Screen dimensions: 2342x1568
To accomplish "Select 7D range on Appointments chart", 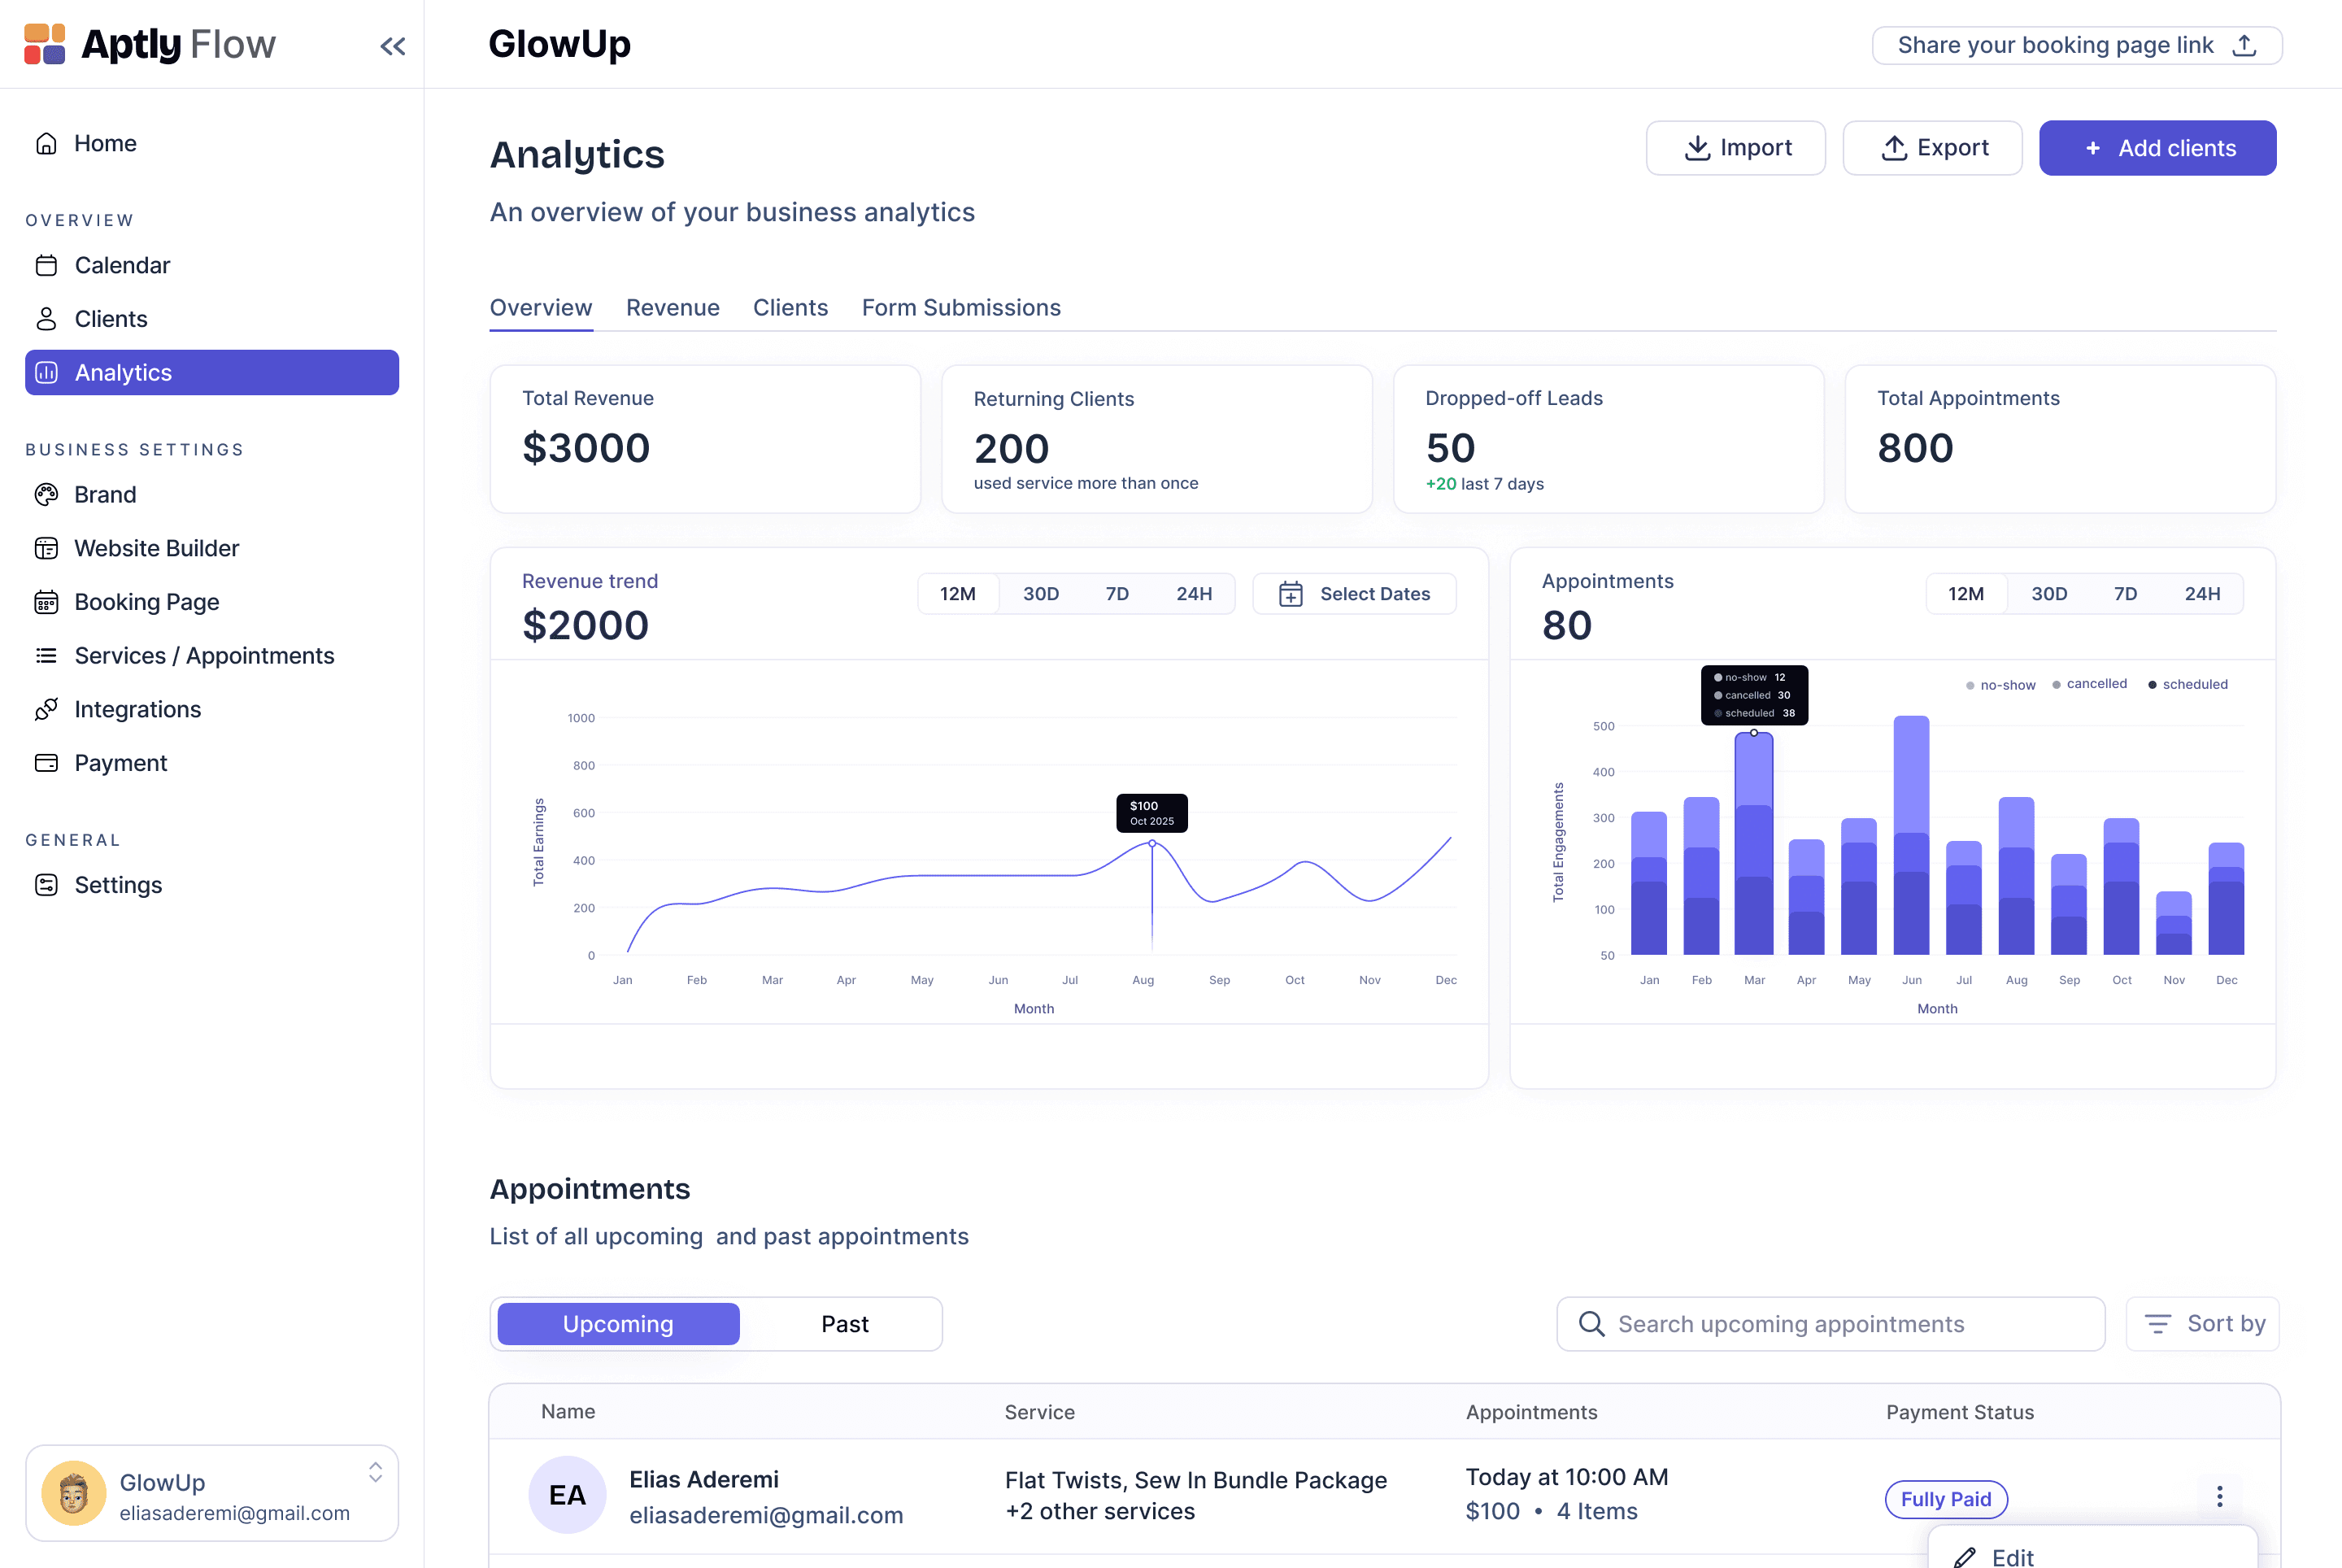I will pyautogui.click(x=2125, y=594).
